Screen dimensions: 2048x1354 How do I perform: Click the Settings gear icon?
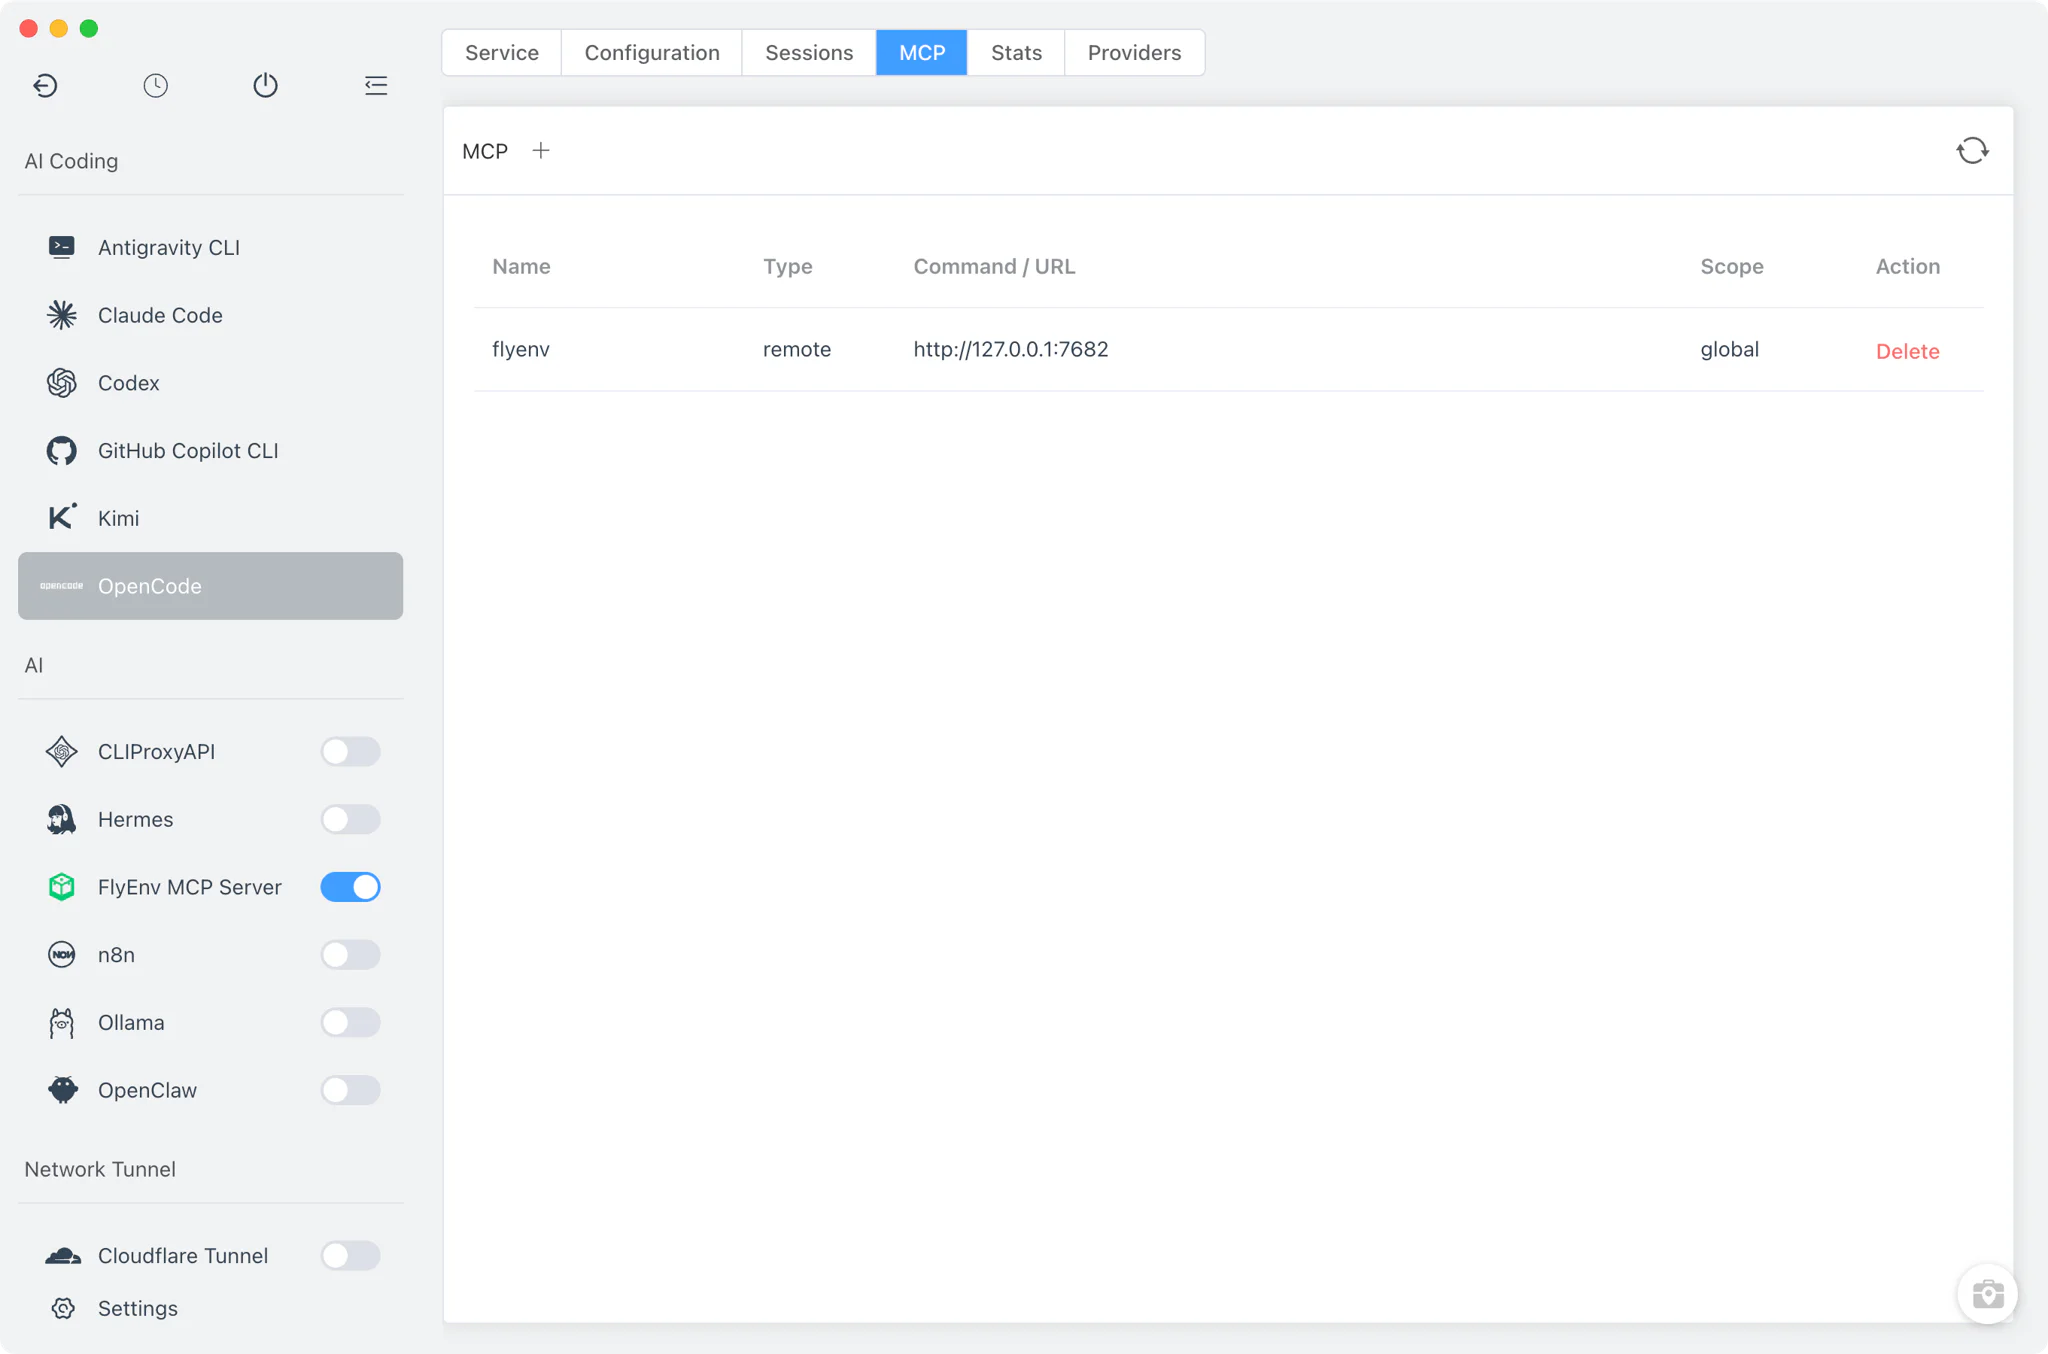pyautogui.click(x=63, y=1309)
